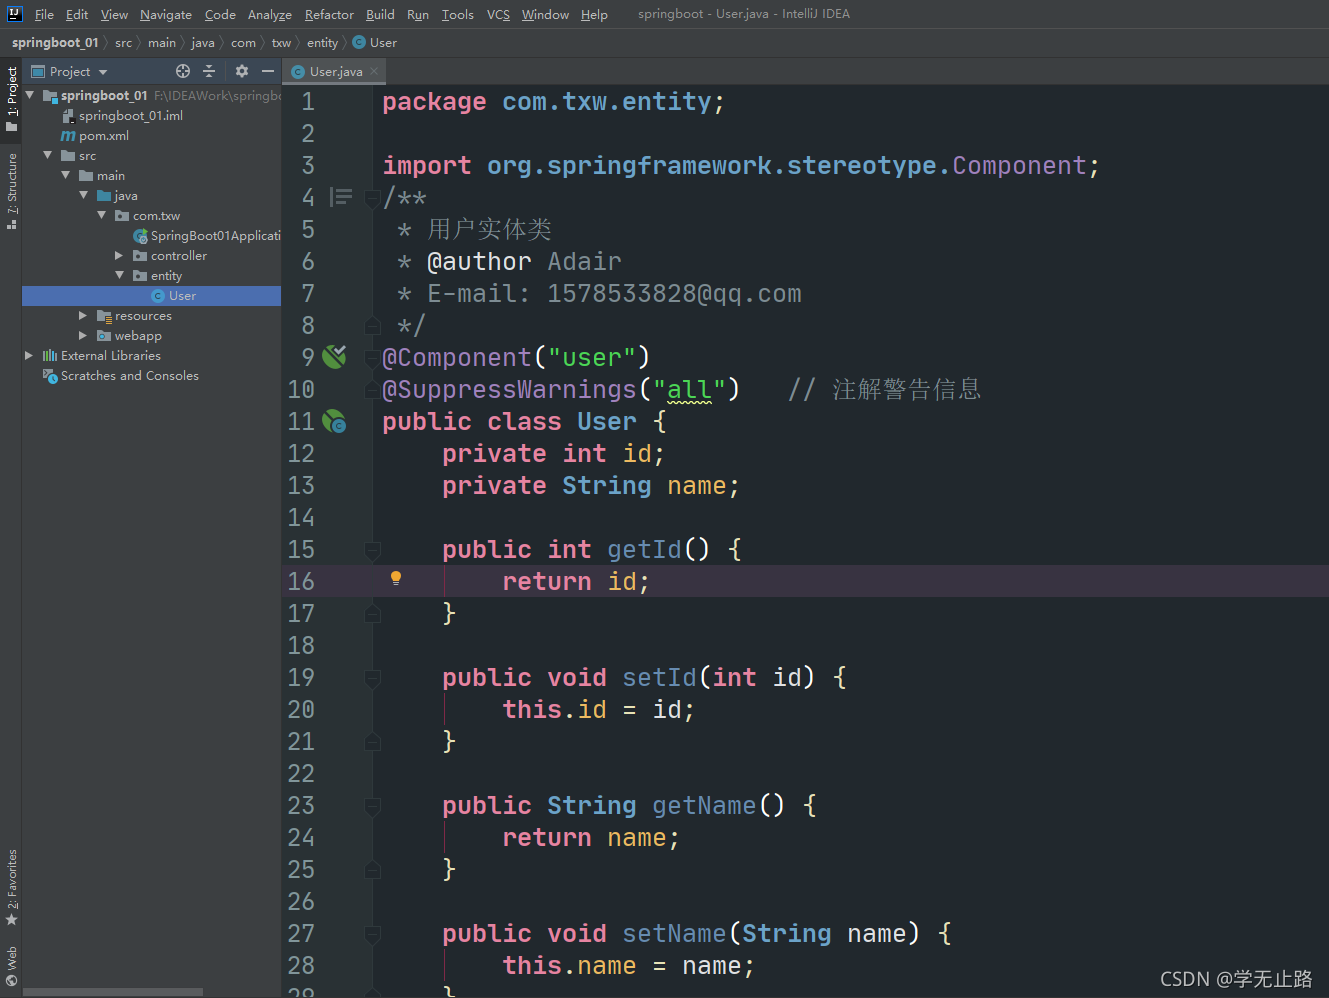This screenshot has width=1329, height=998.
Task: Open the Web tool window tab
Action: click(x=11, y=965)
